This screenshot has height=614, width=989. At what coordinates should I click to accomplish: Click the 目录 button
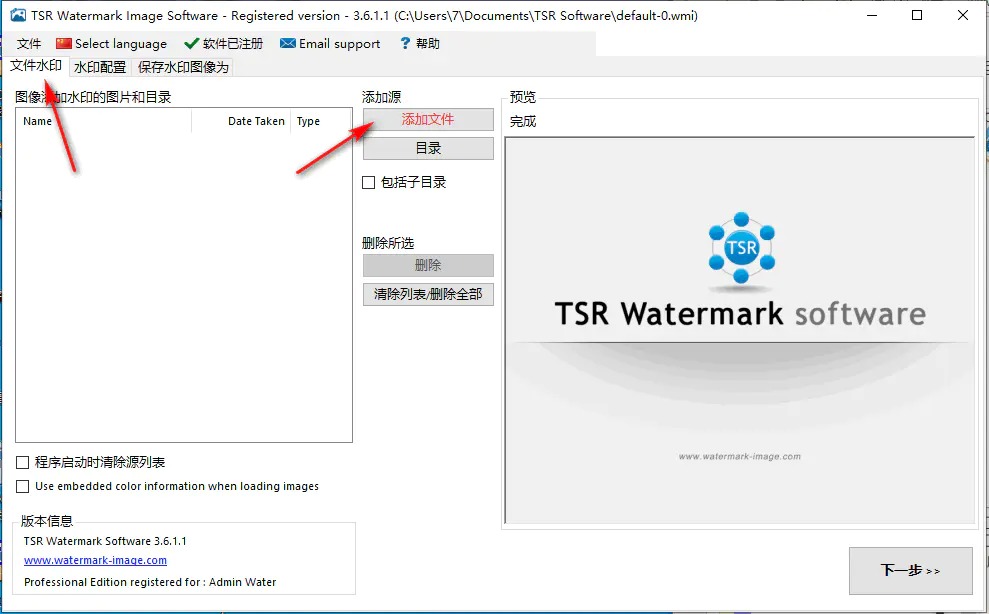click(x=428, y=148)
